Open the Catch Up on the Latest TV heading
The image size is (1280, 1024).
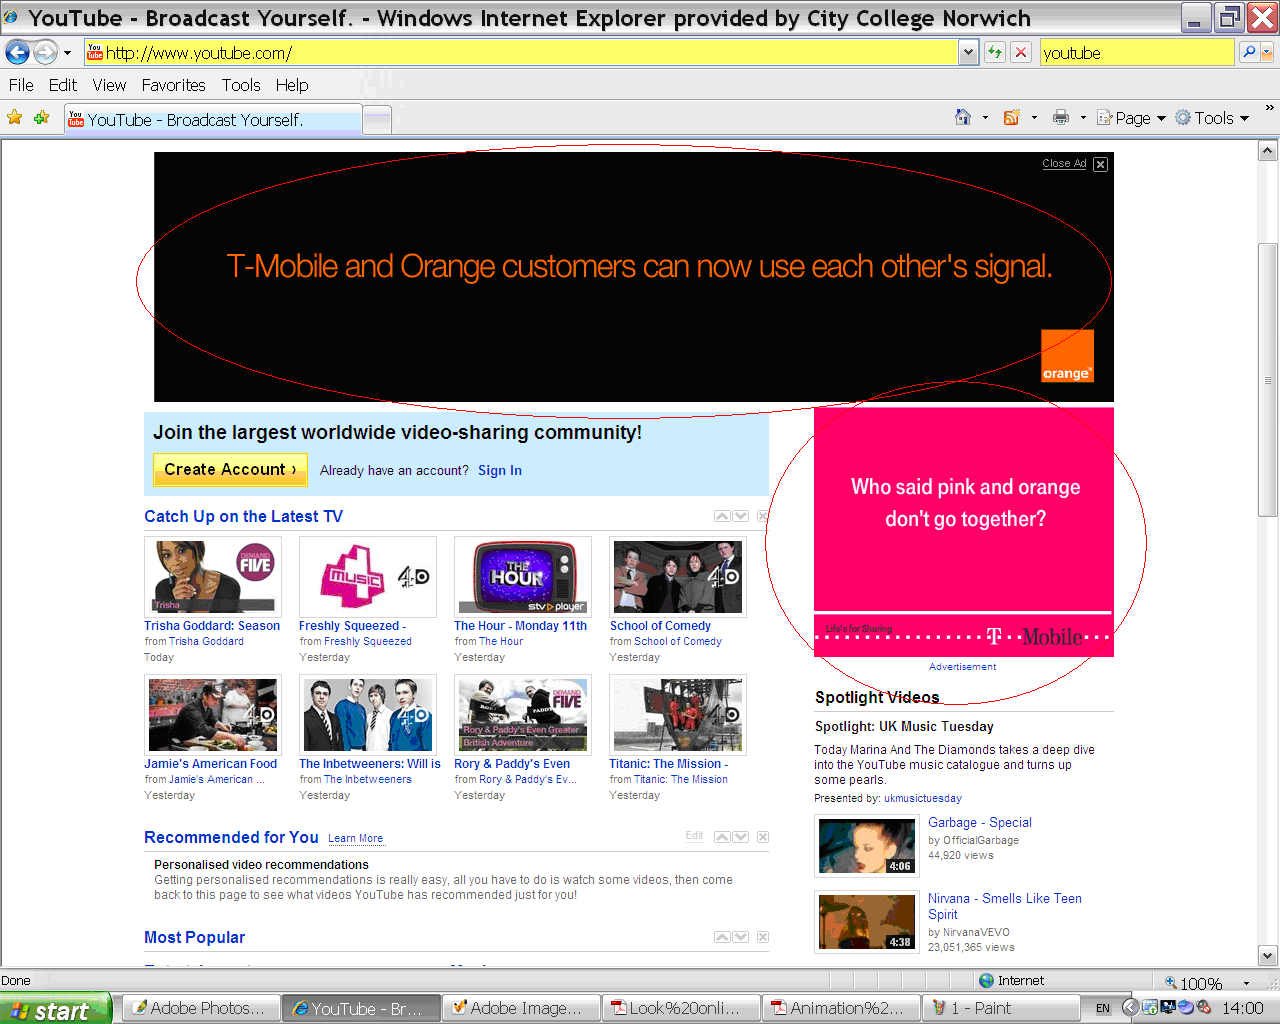point(243,516)
